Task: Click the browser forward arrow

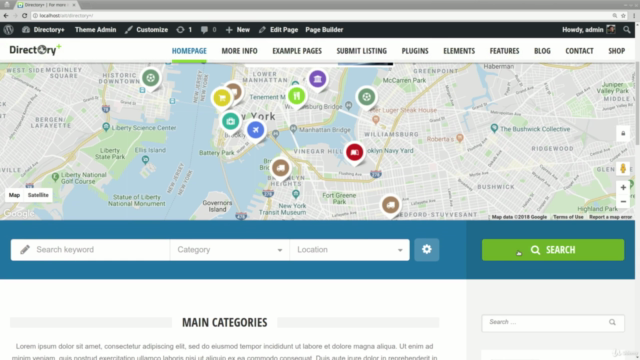Action: coord(15,16)
